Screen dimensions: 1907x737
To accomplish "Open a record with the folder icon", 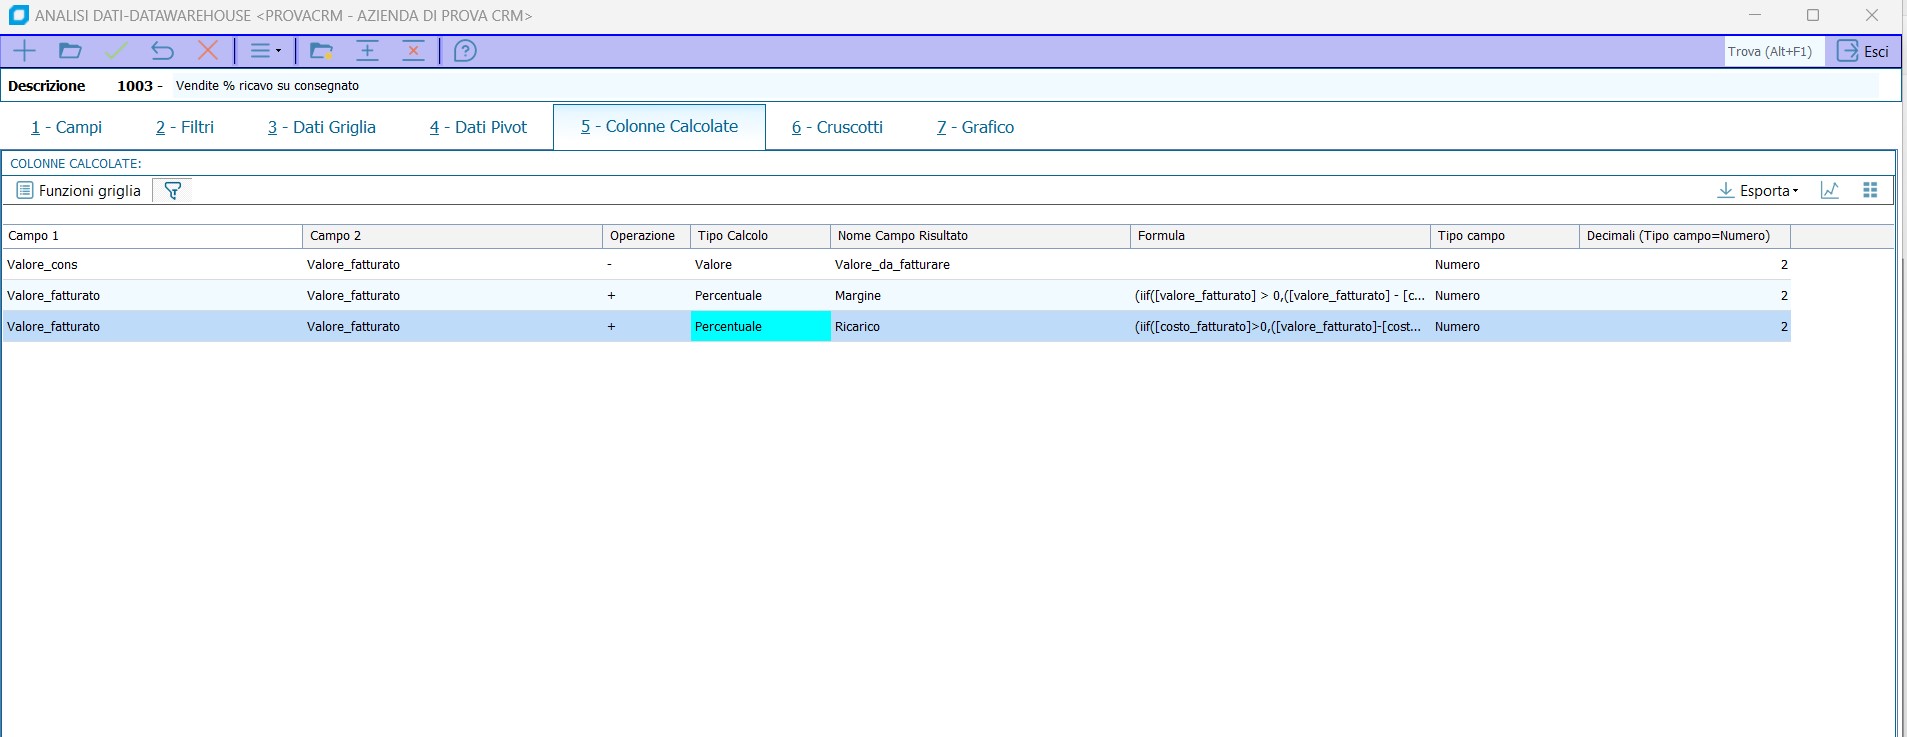I will point(70,51).
